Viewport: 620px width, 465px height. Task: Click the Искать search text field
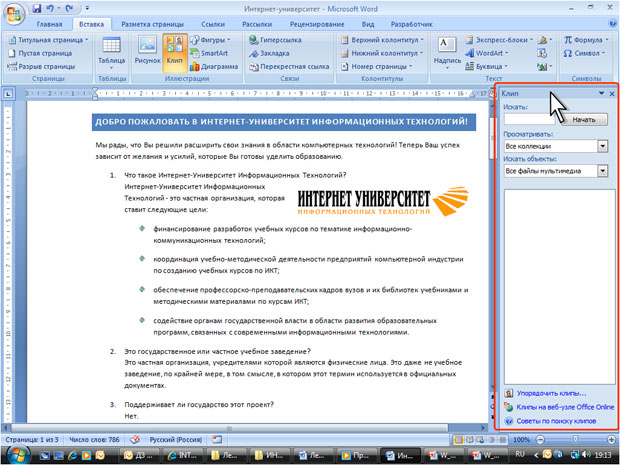530,119
